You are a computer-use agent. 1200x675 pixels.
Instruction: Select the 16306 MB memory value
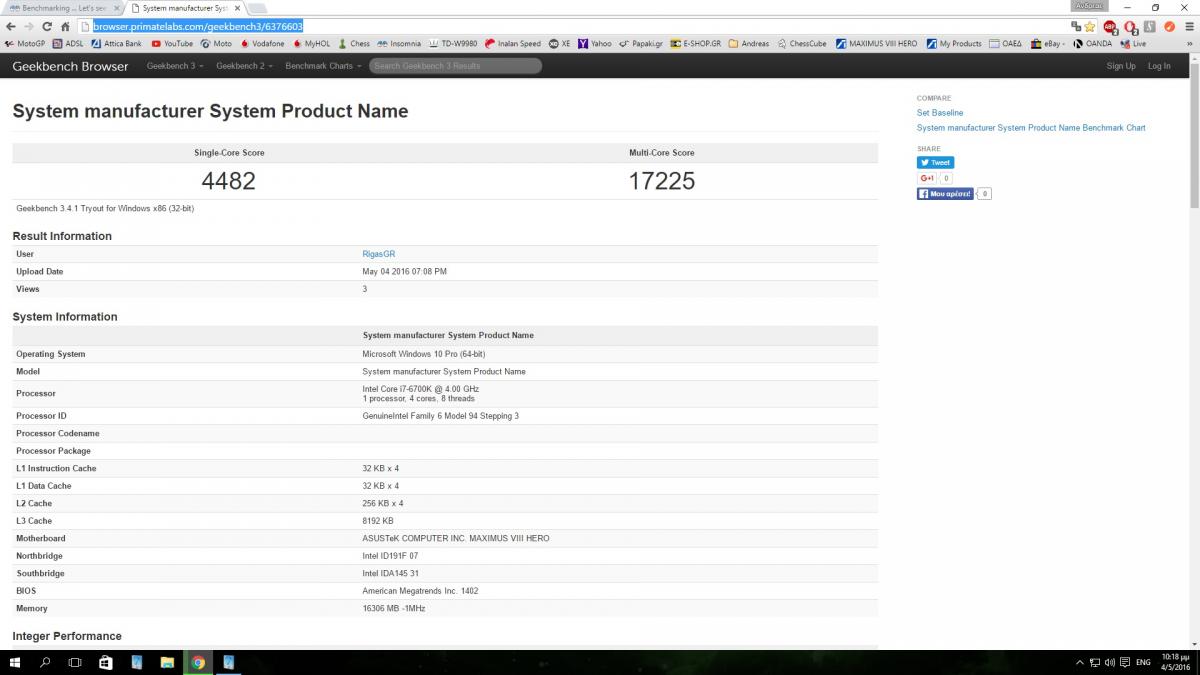coord(393,608)
